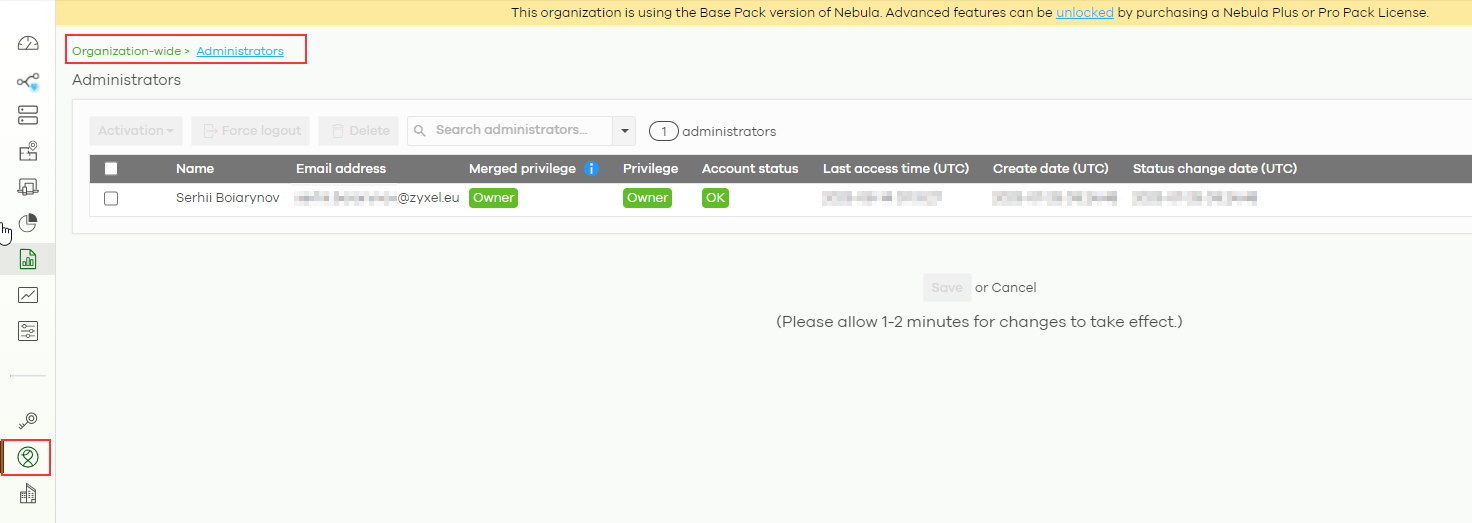Click the Administrators breadcrumb link
1472x523 pixels.
(239, 51)
